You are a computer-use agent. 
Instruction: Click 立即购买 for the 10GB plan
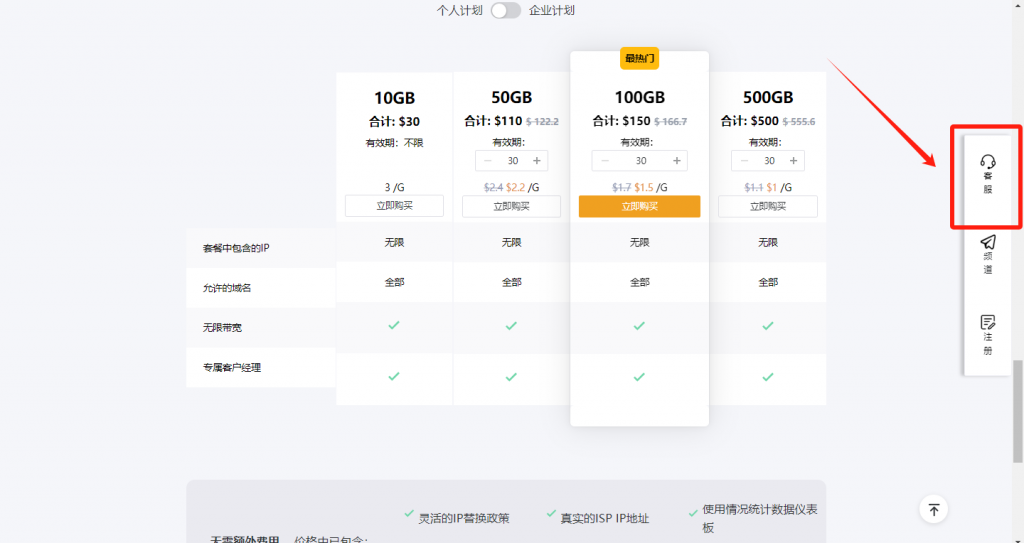pyautogui.click(x=394, y=206)
